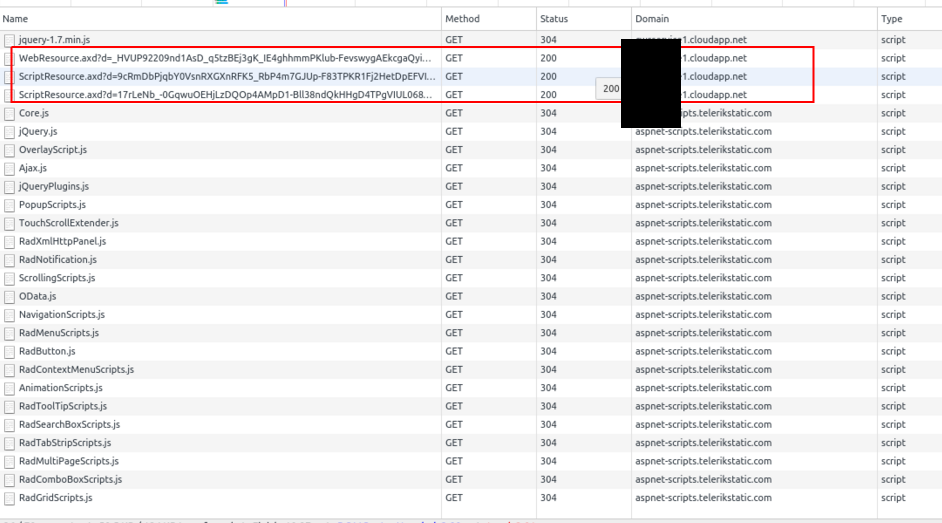The image size is (942, 523).
Task: Select the RadComboBoxScripts.js request name
Action: (x=70, y=479)
